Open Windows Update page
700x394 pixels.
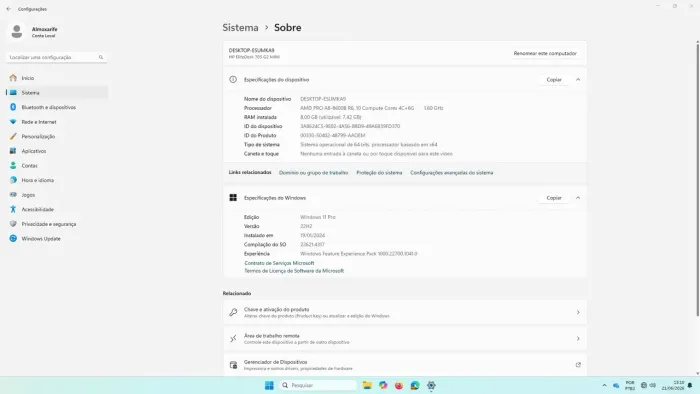(x=57, y=239)
